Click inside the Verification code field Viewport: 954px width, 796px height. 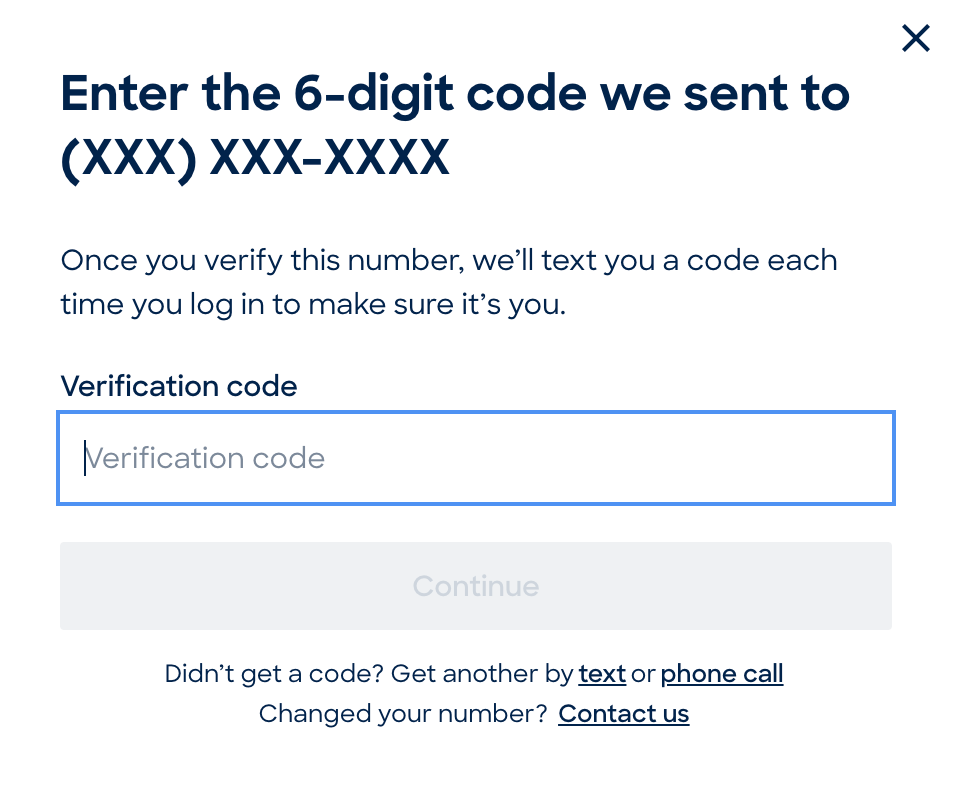(476, 458)
